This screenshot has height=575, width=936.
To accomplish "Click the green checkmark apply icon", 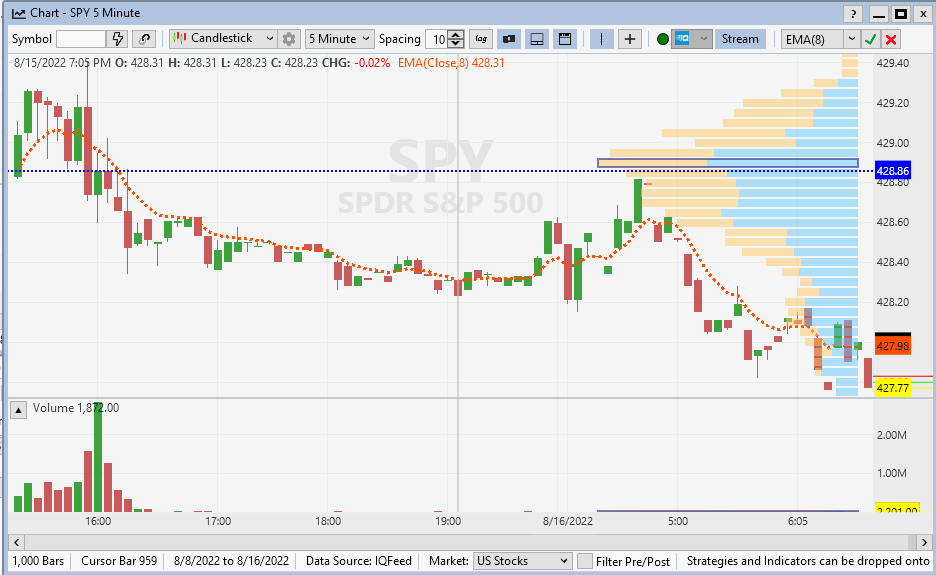I will (x=870, y=39).
